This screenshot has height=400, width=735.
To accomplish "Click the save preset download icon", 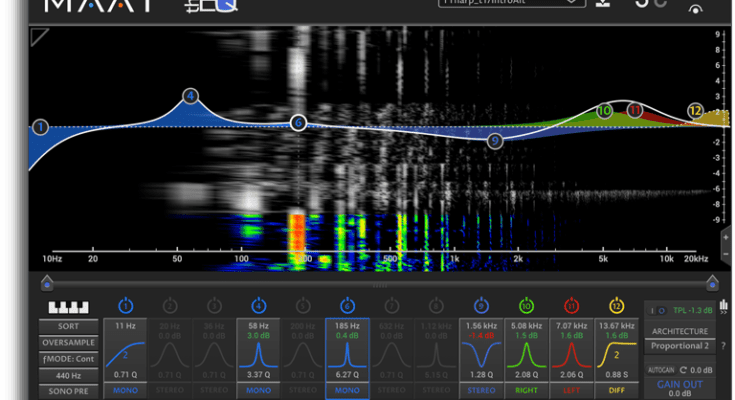I will tap(602, 4).
